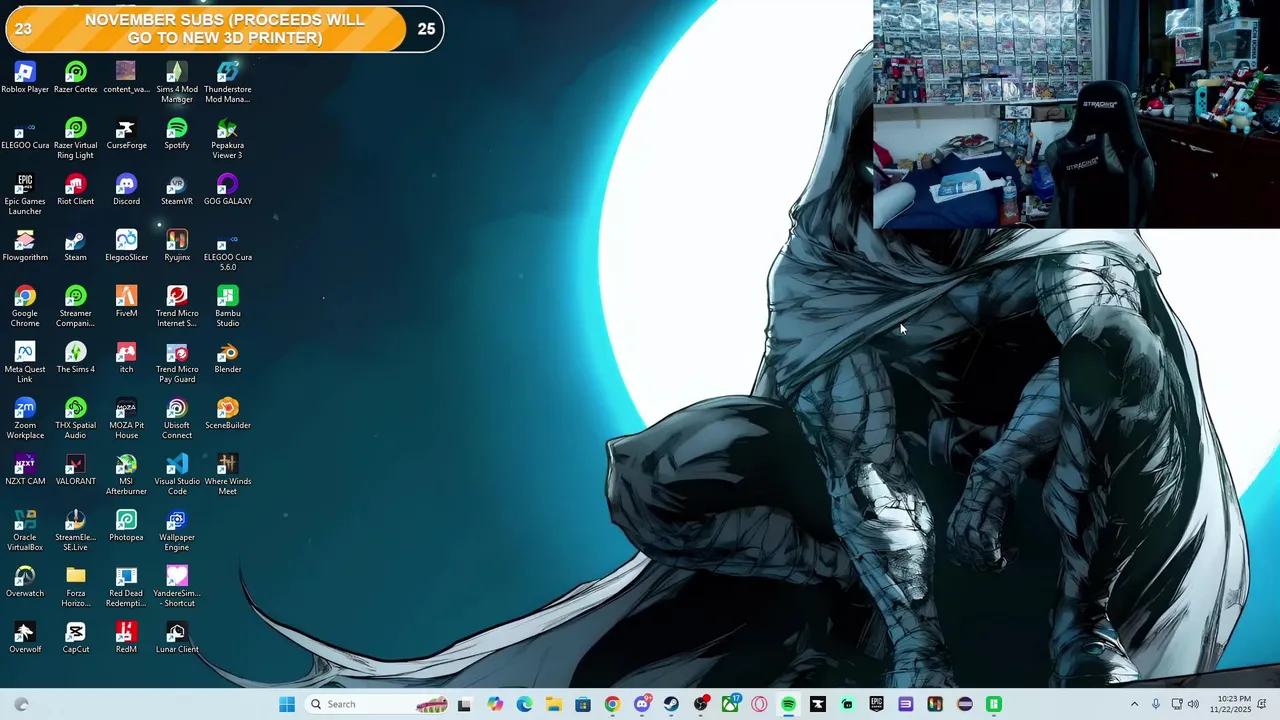The width and height of the screenshot is (1280, 720).
Task: Launch ElegooSlicer from the desktop
Action: point(126,246)
